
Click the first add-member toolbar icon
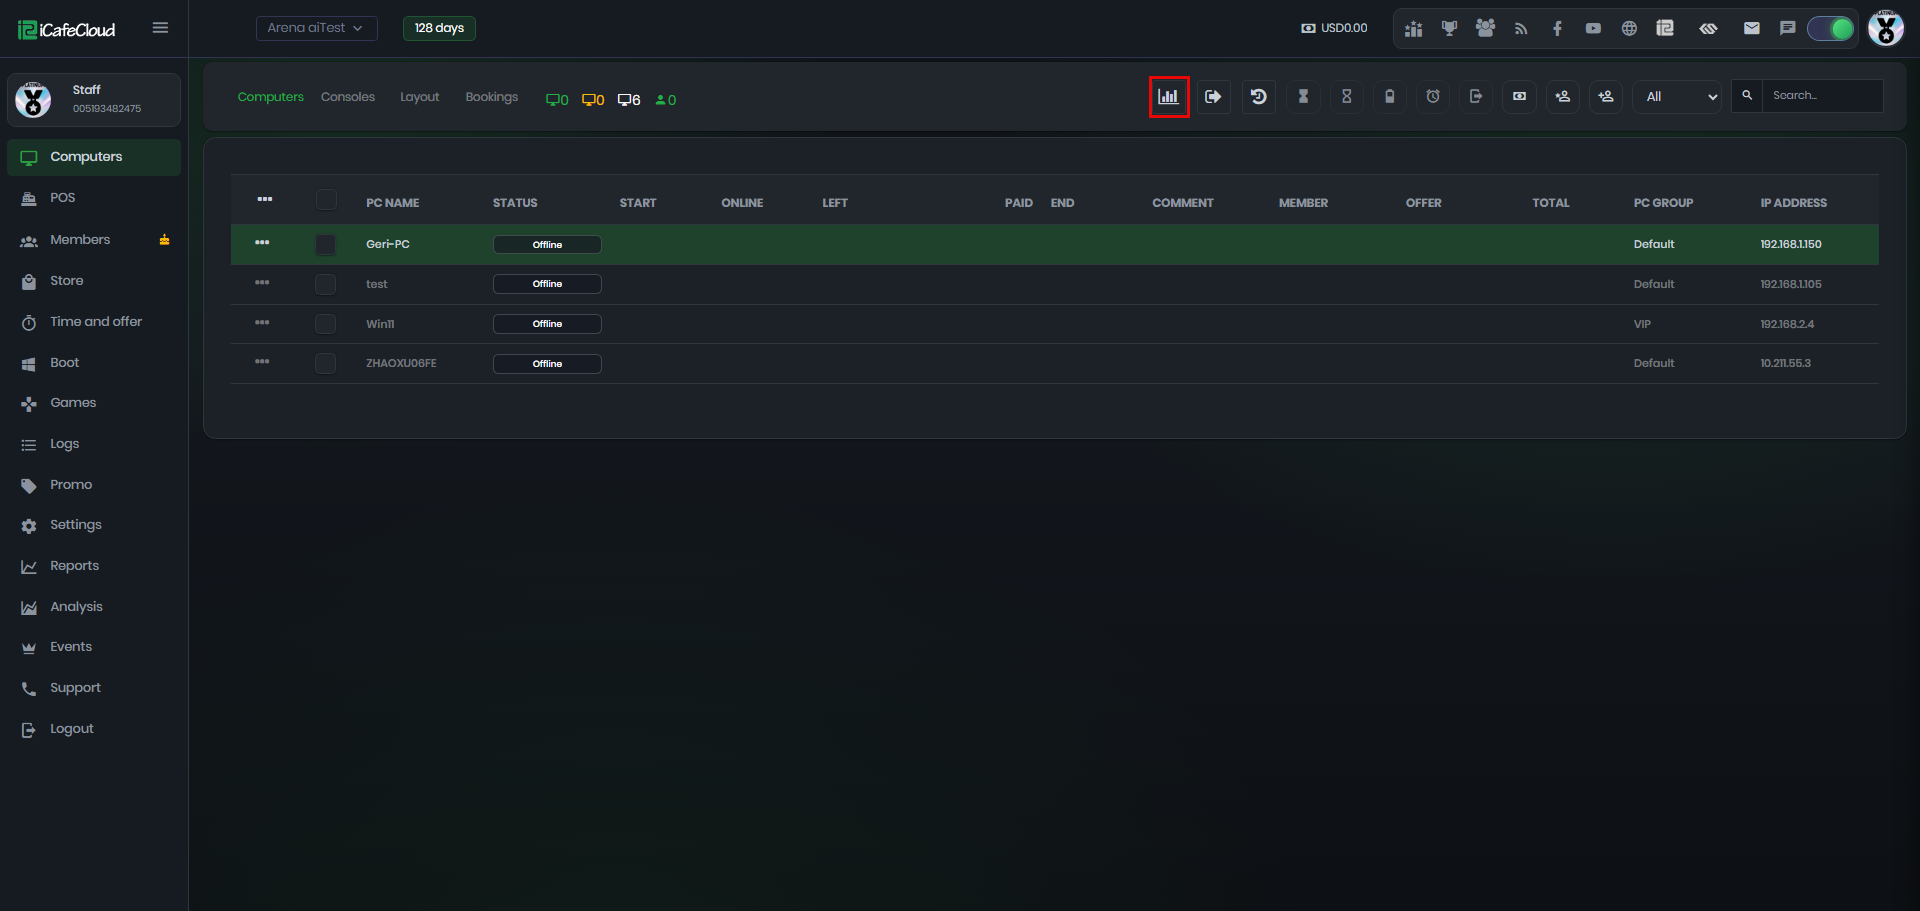click(x=1563, y=97)
